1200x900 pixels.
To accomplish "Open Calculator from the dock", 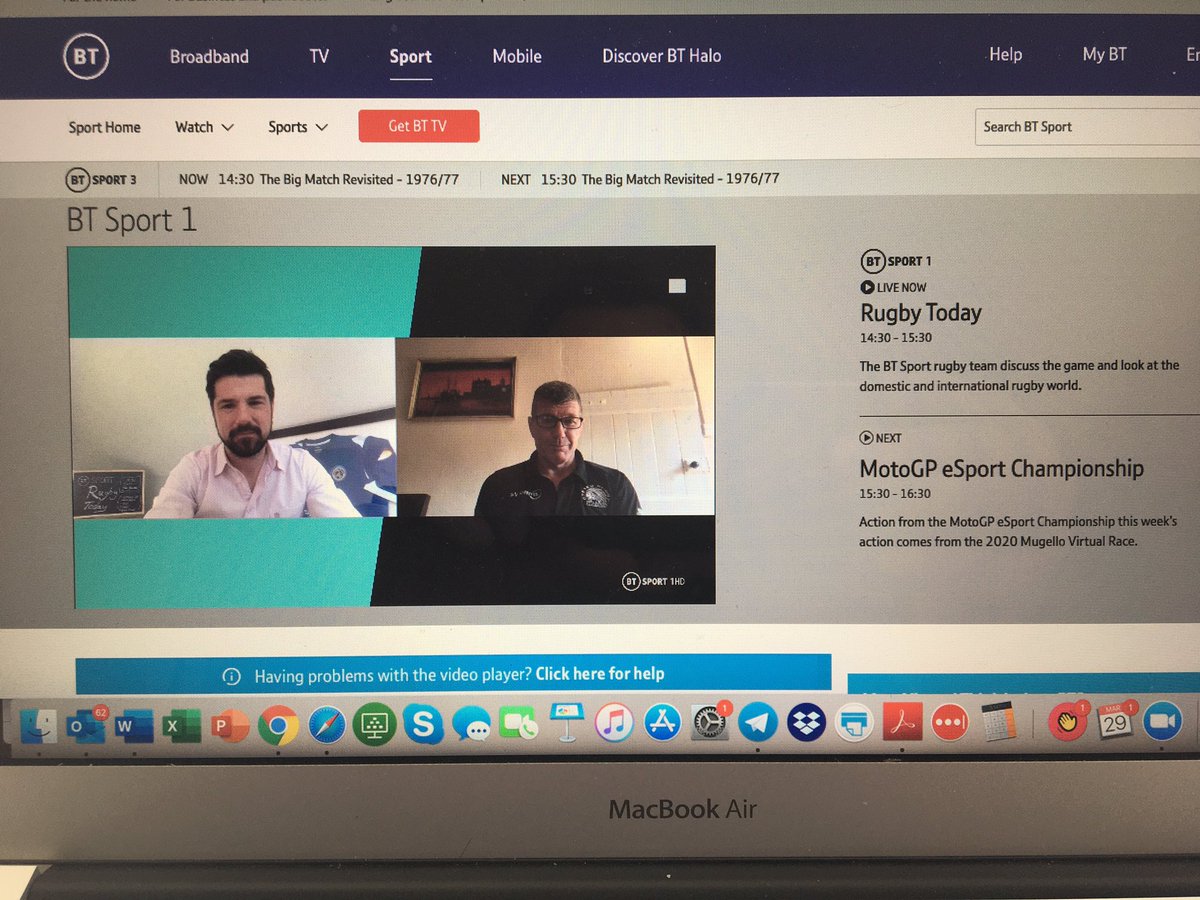I will point(998,722).
